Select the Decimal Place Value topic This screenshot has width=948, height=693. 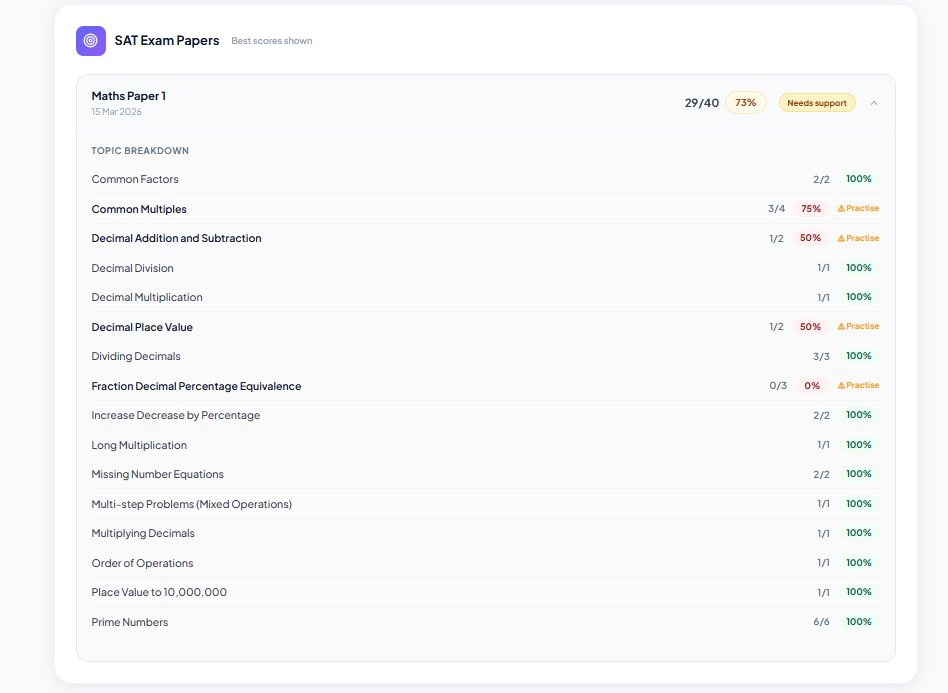[142, 327]
